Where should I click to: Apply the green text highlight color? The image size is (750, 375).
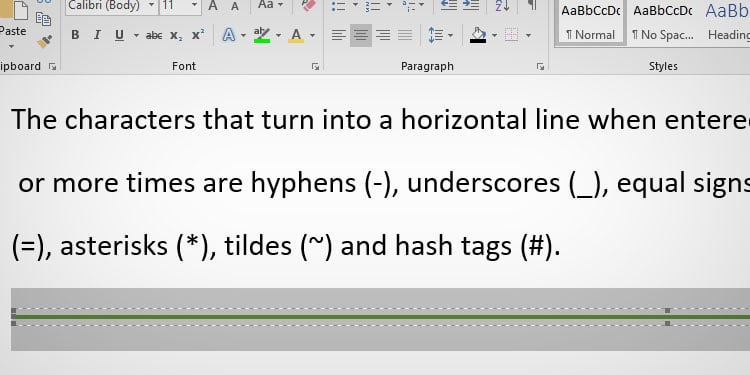[x=262, y=35]
